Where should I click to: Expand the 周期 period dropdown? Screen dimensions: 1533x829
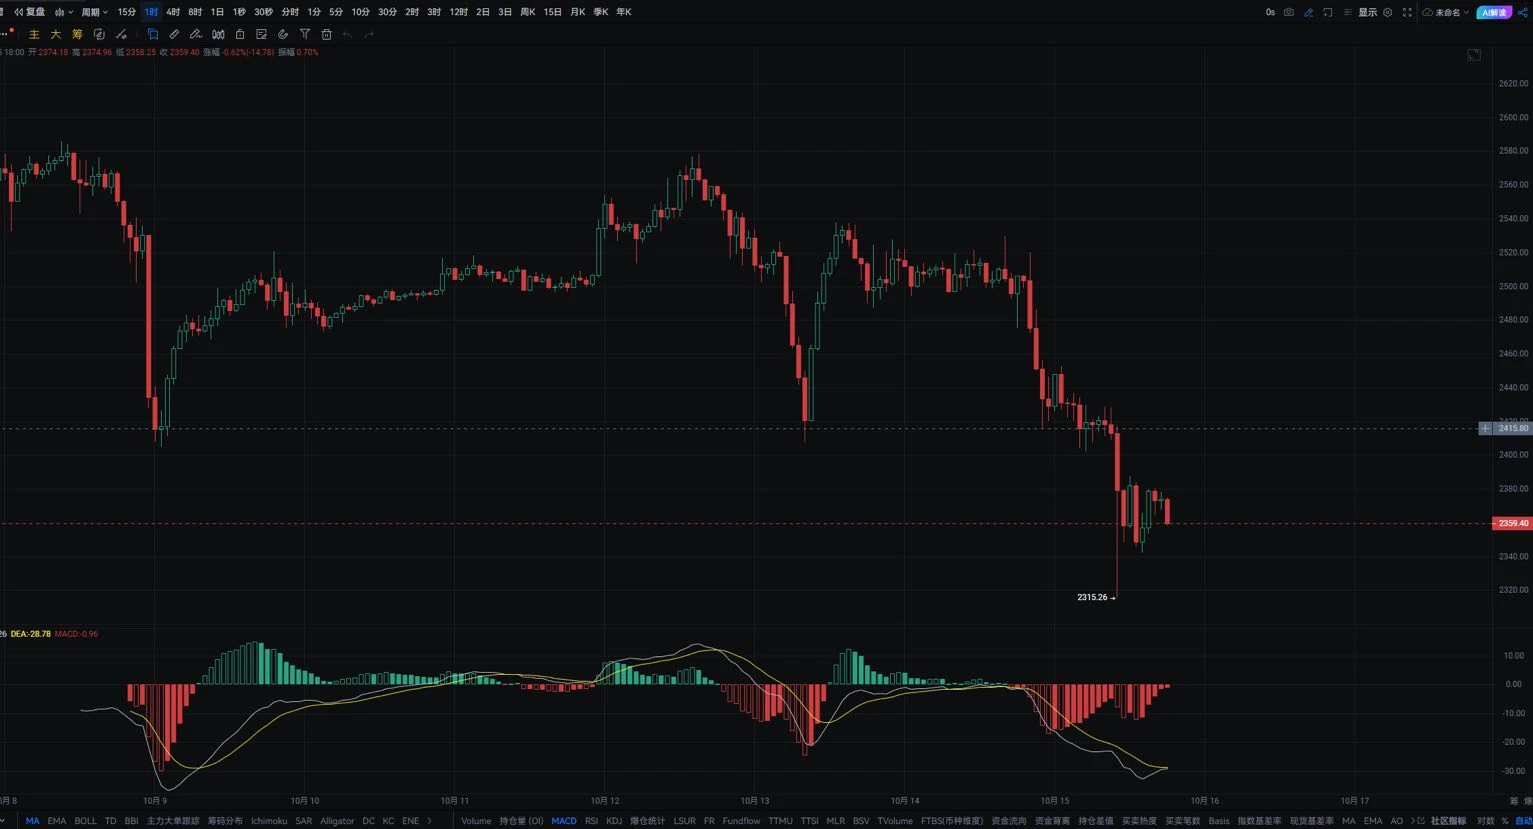pos(95,12)
